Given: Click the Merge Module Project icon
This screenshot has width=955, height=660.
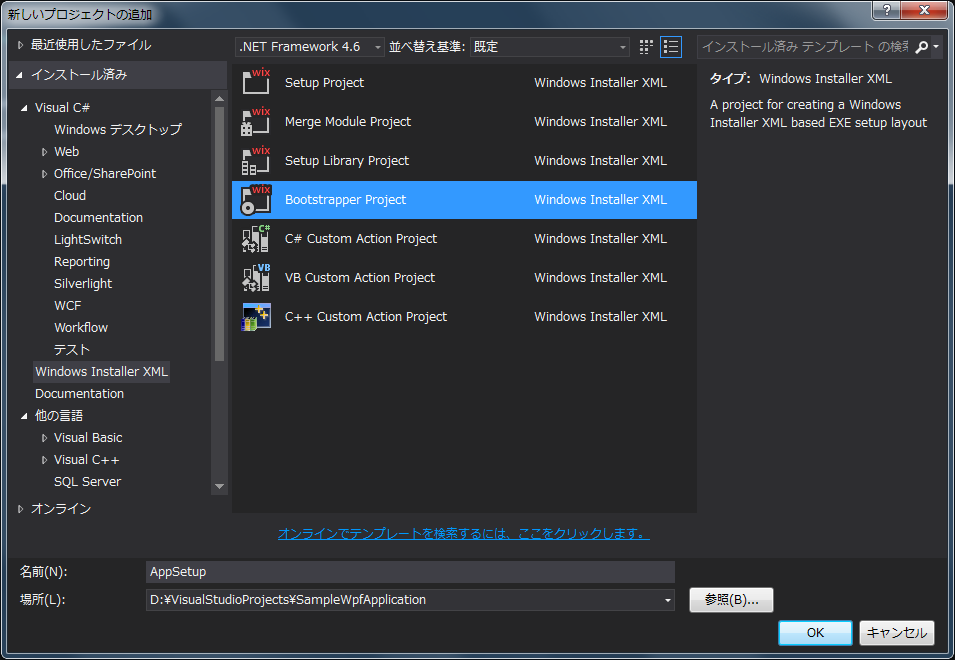Looking at the screenshot, I should [x=256, y=122].
